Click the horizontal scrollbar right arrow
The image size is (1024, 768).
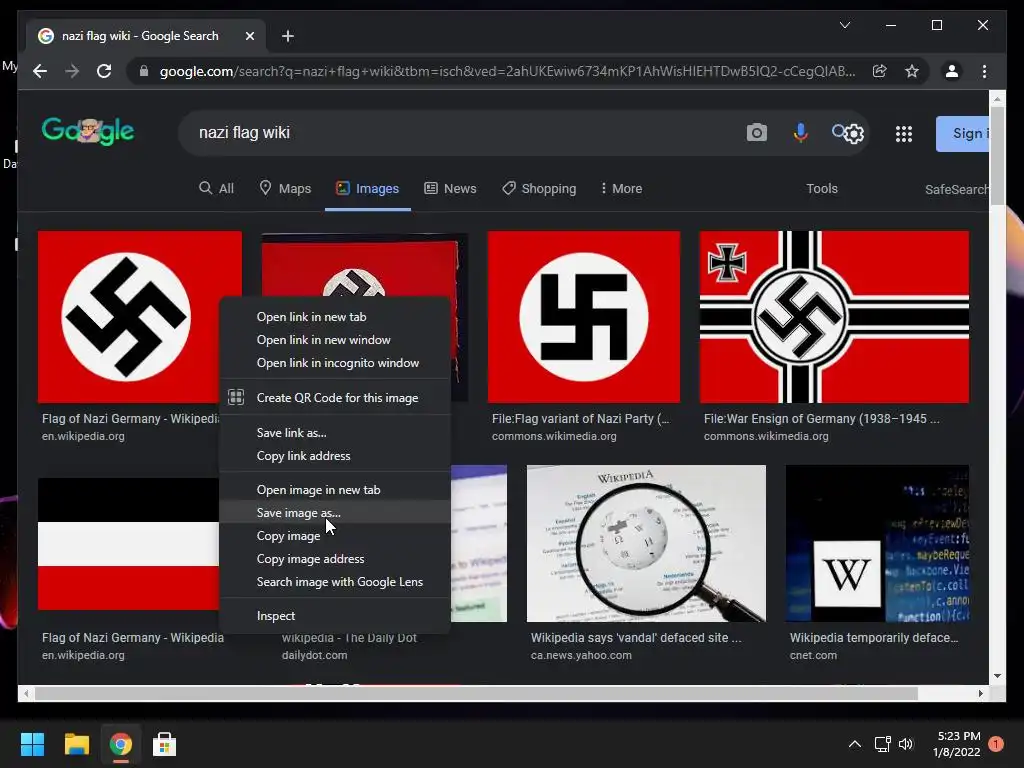tap(980, 694)
